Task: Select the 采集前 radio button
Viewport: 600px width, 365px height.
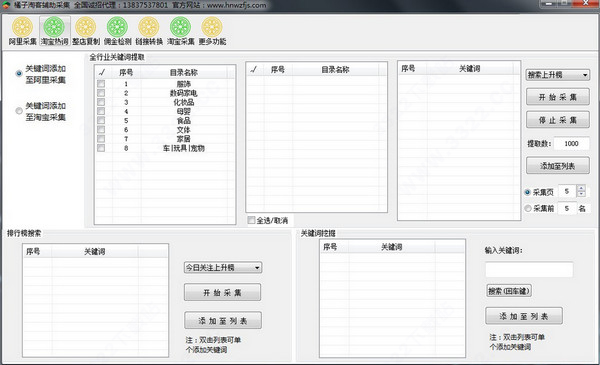Action: click(x=528, y=208)
